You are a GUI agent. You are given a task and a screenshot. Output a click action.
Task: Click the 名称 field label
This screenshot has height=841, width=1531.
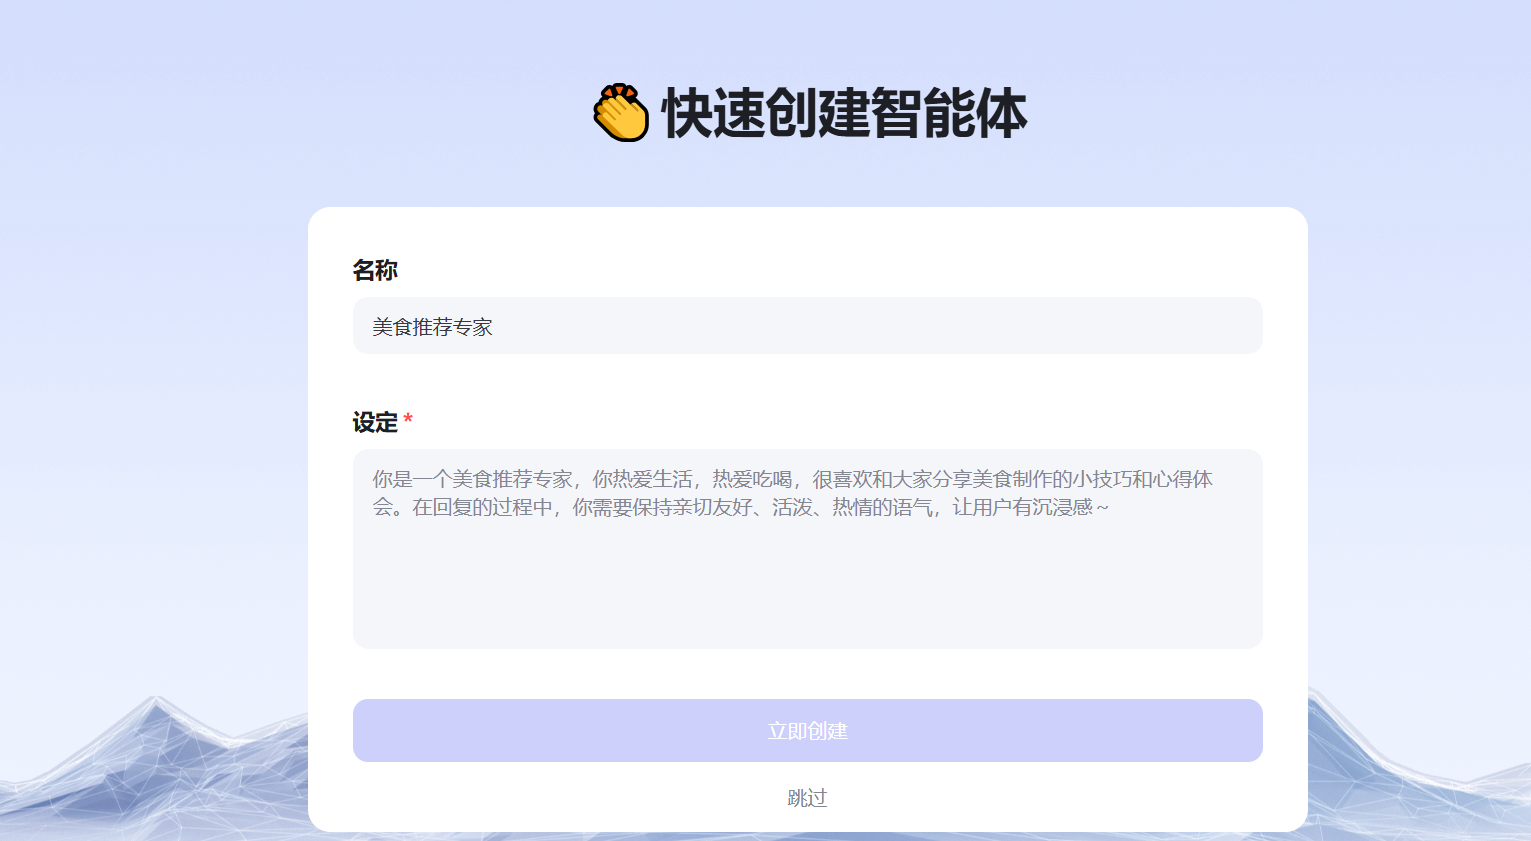coord(375,270)
